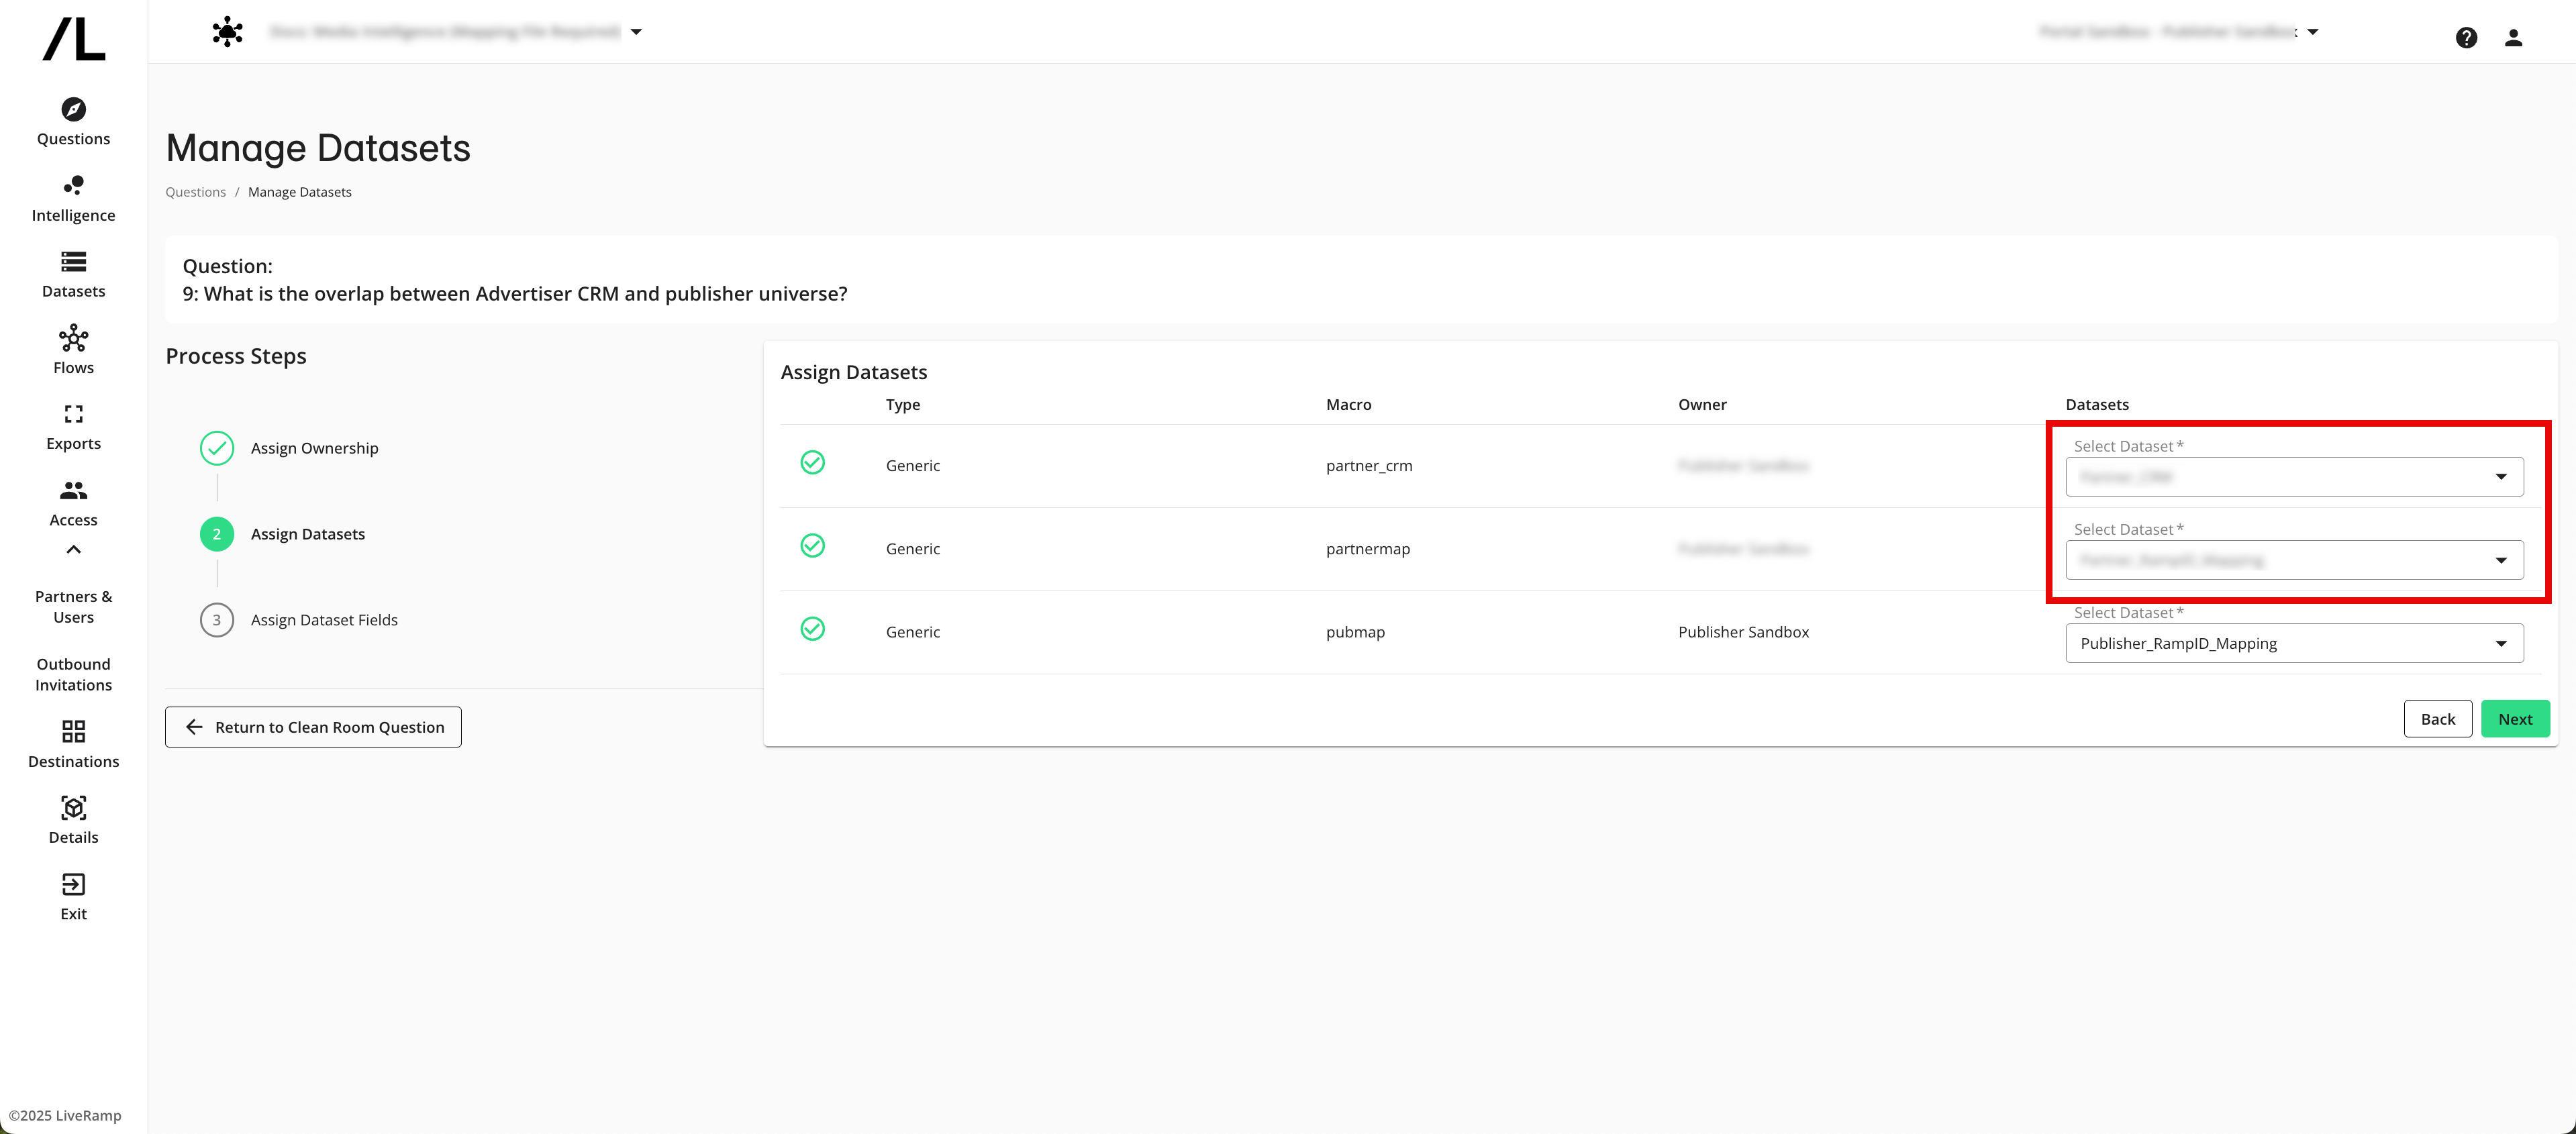Toggle the green check beside pubmap row
Image resolution: width=2576 pixels, height=1134 pixels.
(x=812, y=628)
